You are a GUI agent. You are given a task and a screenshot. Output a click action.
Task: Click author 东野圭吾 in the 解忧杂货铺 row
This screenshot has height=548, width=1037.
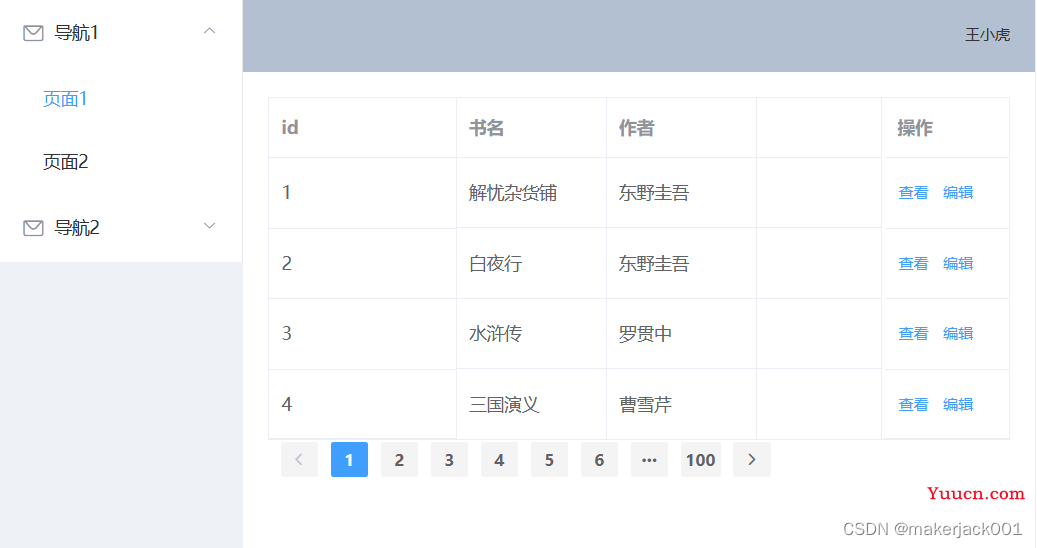(654, 192)
